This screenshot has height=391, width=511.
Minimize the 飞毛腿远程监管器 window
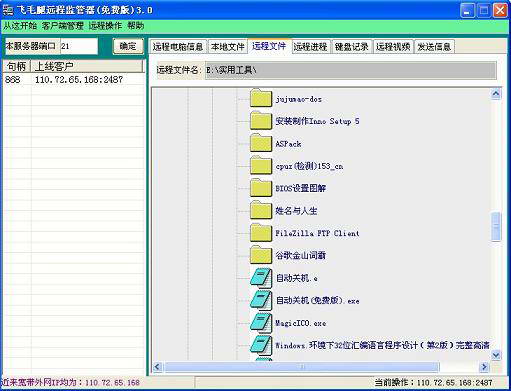click(467, 11)
